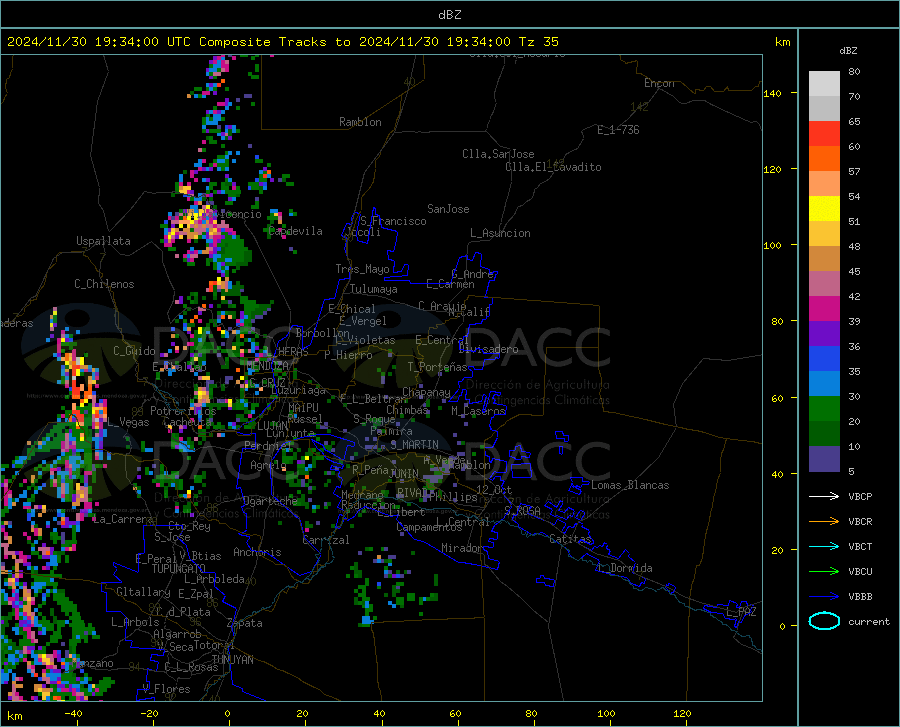Click the Catitas label

(x=571, y=539)
